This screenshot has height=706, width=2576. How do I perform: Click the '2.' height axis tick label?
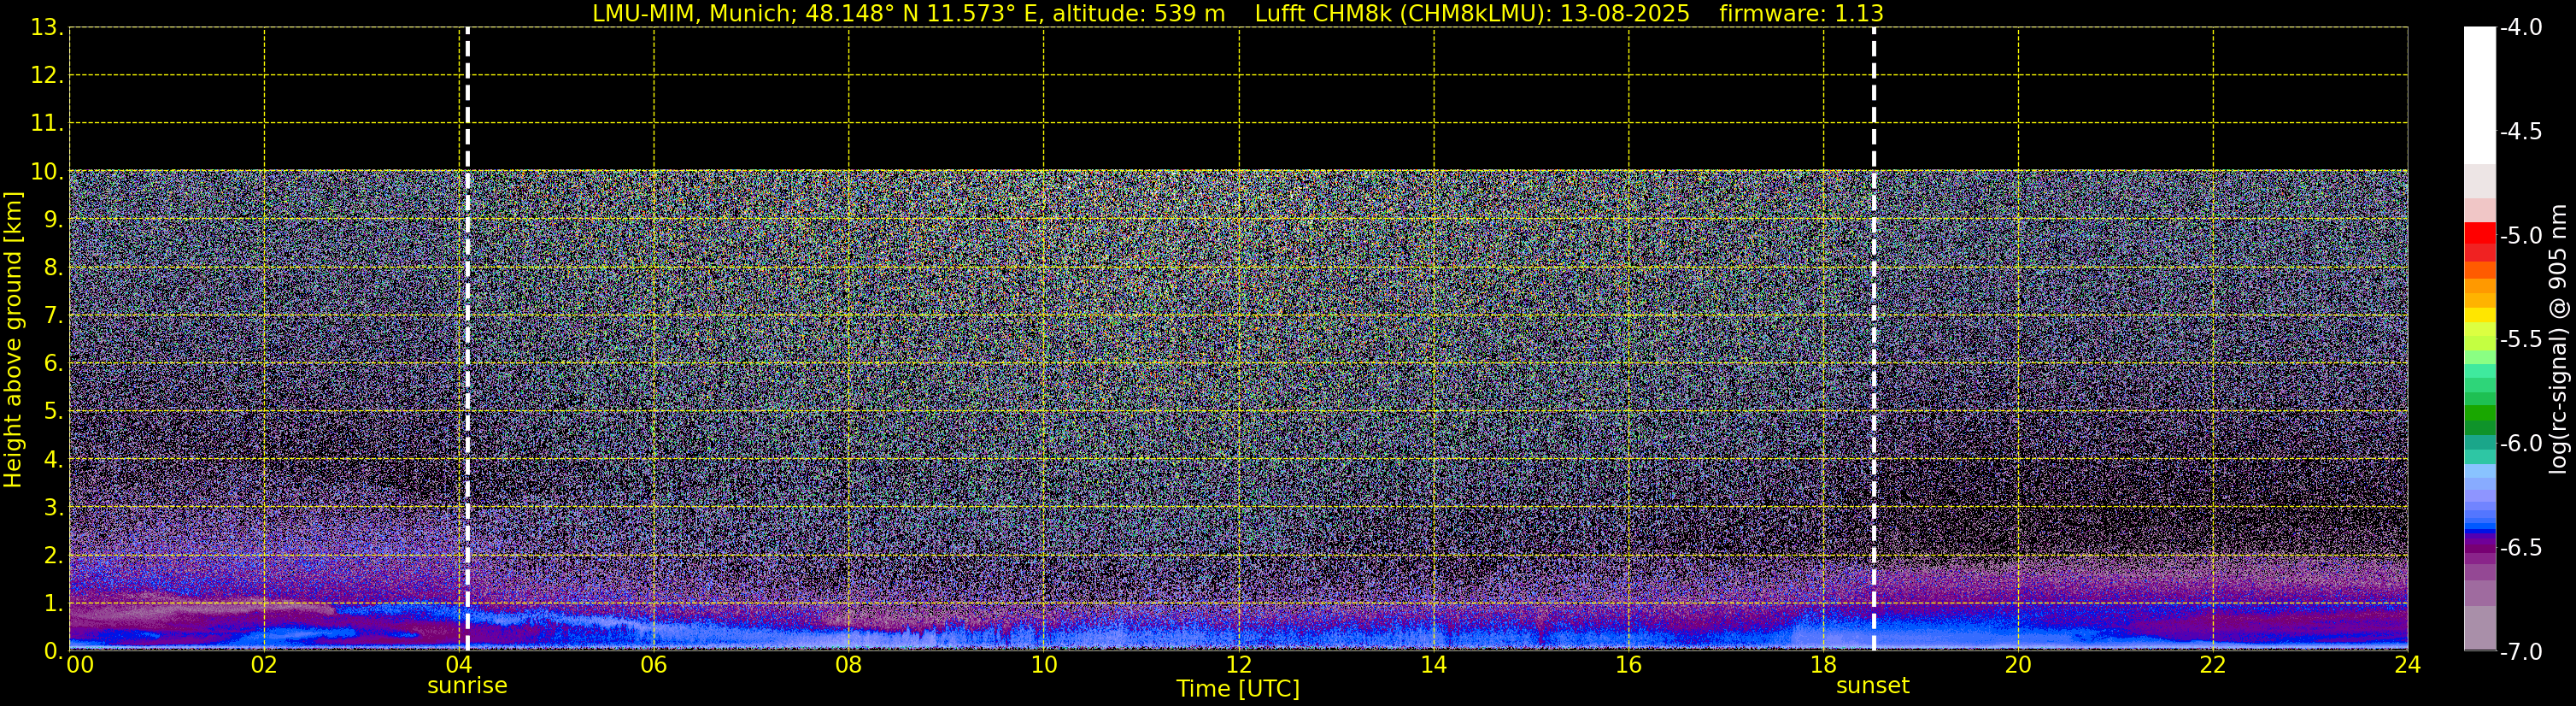52,556
